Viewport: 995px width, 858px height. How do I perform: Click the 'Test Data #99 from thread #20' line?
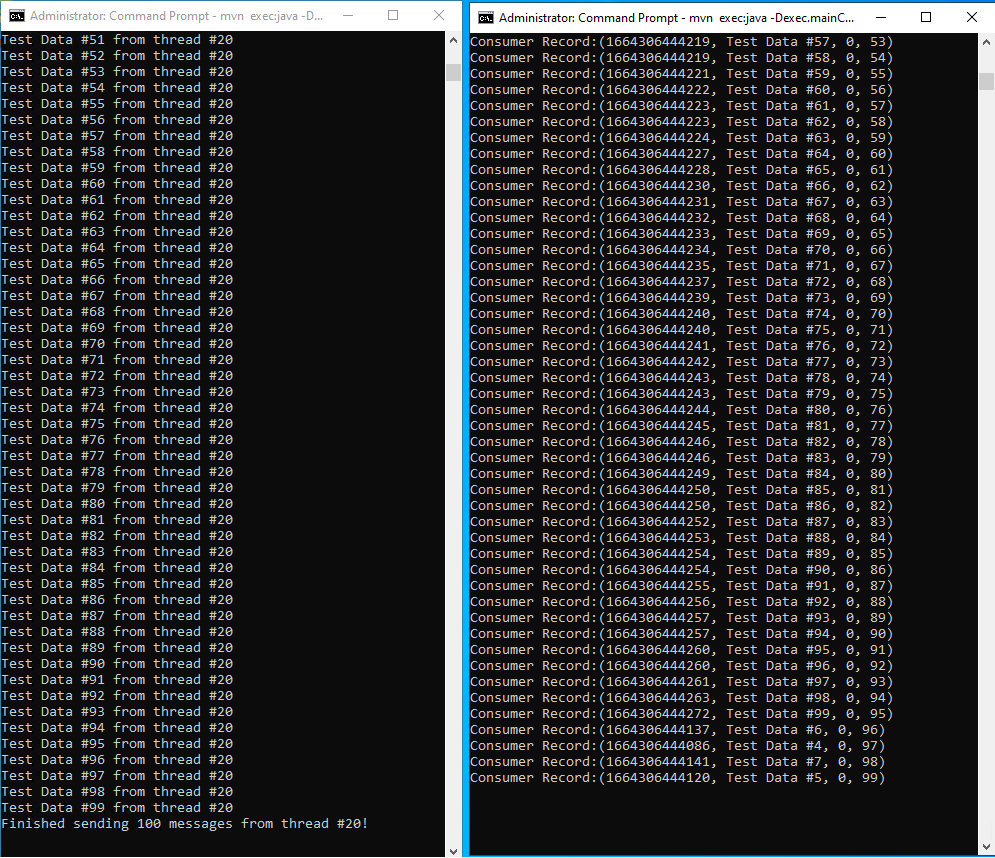point(117,808)
